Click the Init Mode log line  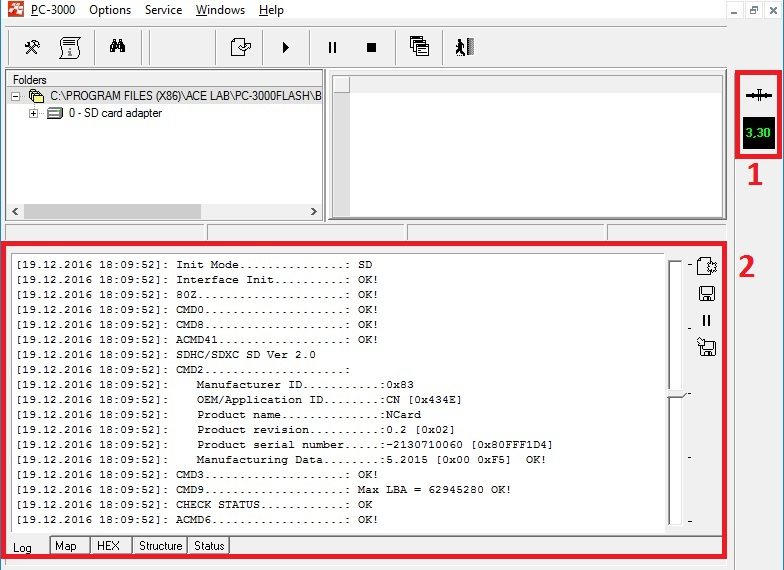(x=194, y=264)
